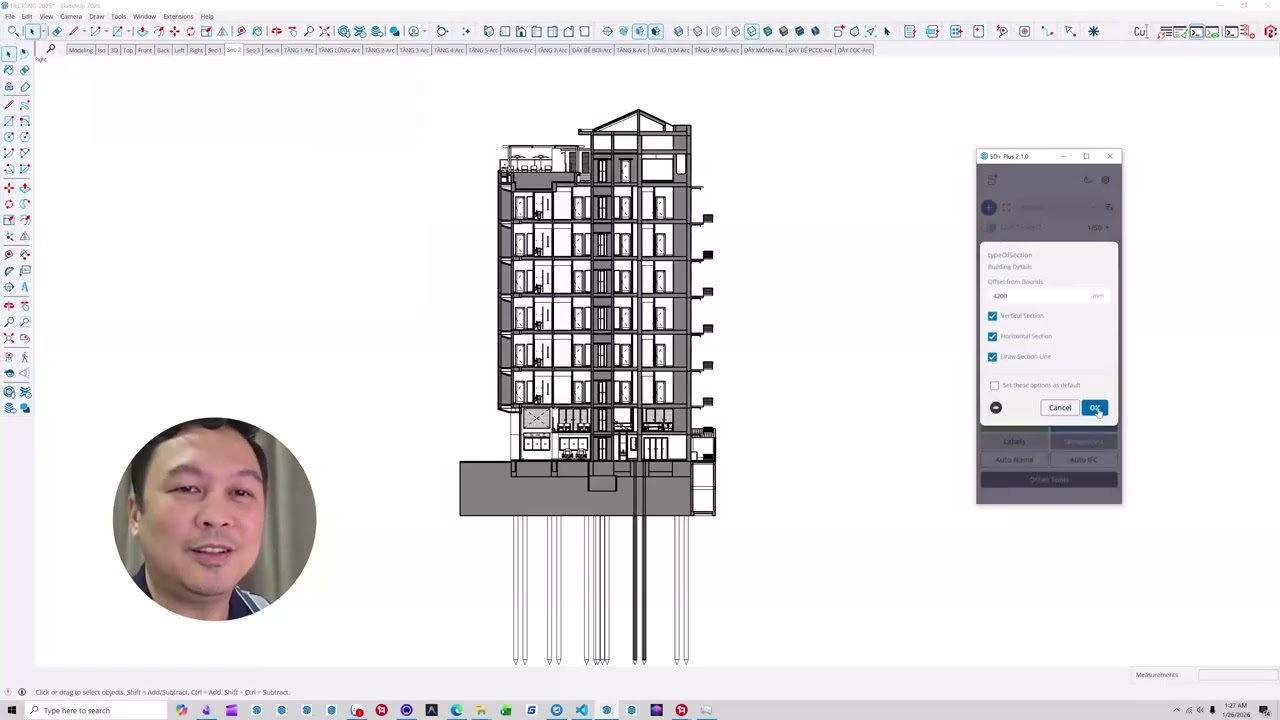Open the ĐÁY CỌC-Arc scene tab
This screenshot has height=720, width=1280.
click(x=854, y=50)
